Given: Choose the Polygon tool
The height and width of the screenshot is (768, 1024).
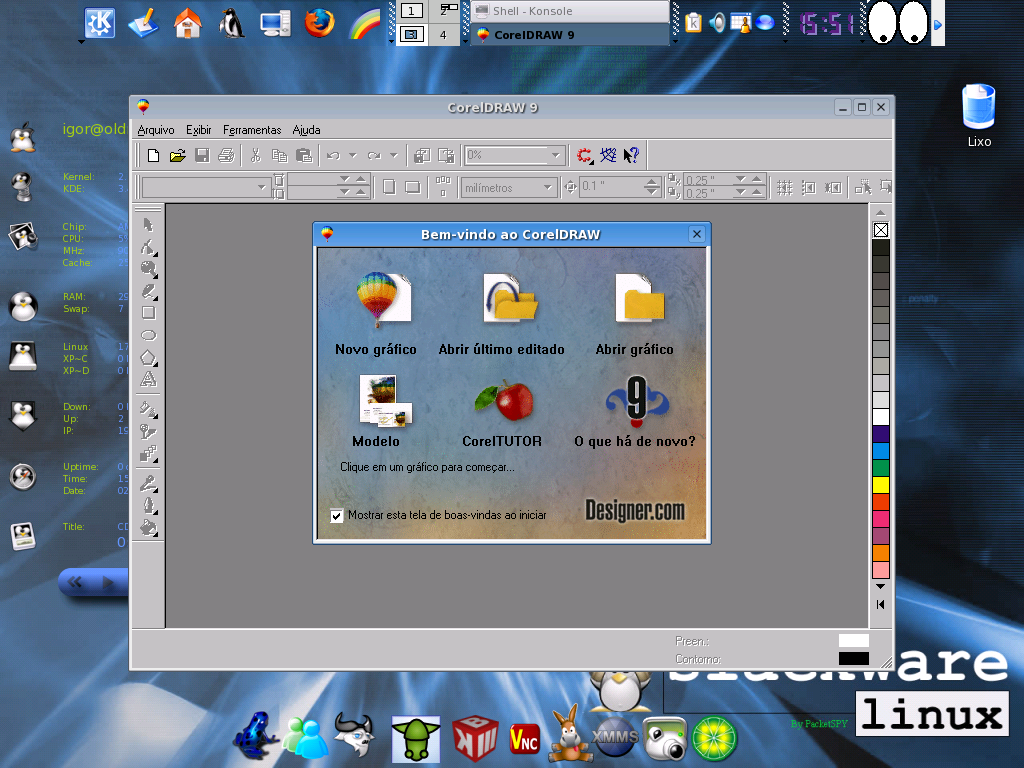Looking at the screenshot, I should (148, 358).
